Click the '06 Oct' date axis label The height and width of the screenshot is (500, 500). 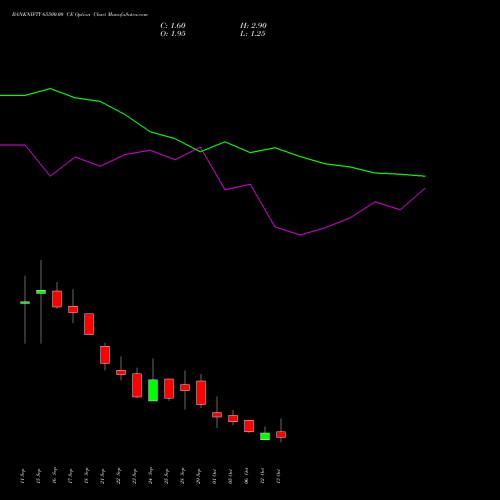[x=246, y=476]
